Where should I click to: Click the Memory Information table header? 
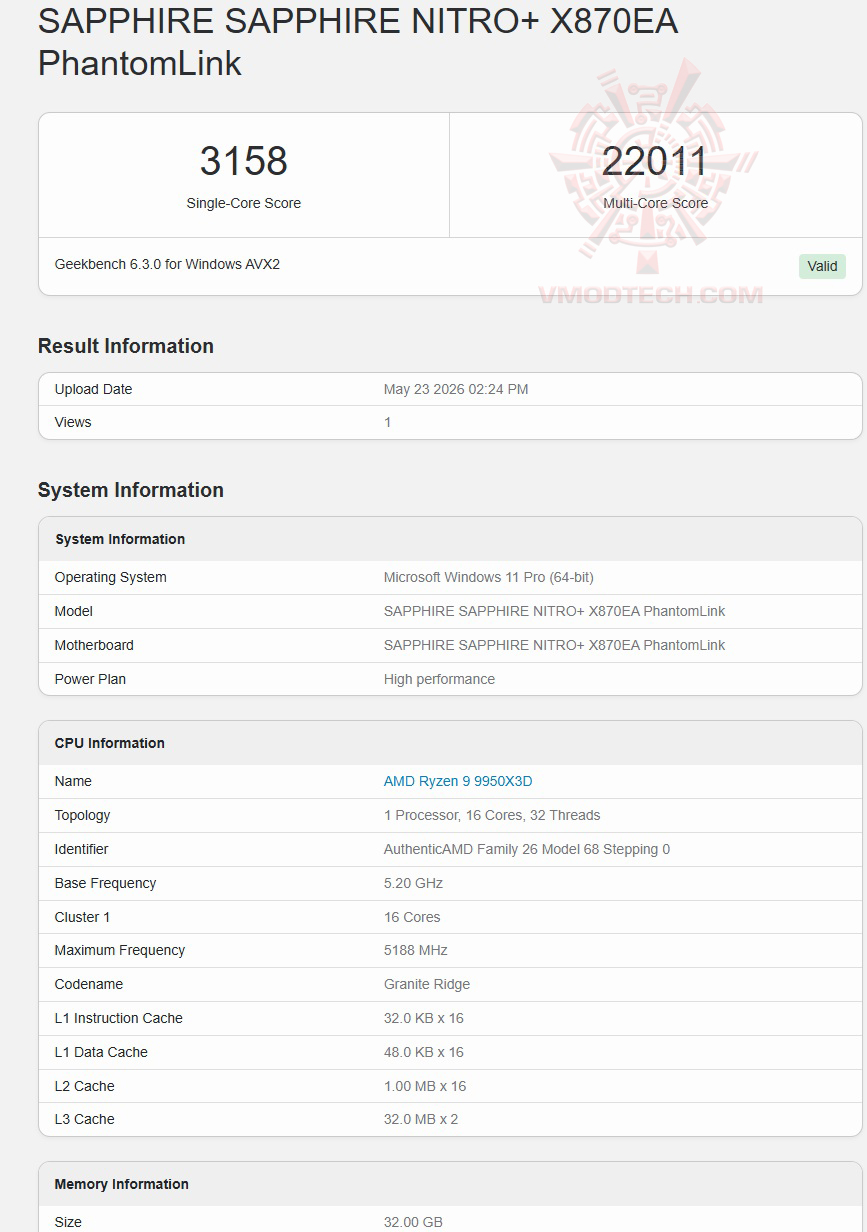point(122,1184)
